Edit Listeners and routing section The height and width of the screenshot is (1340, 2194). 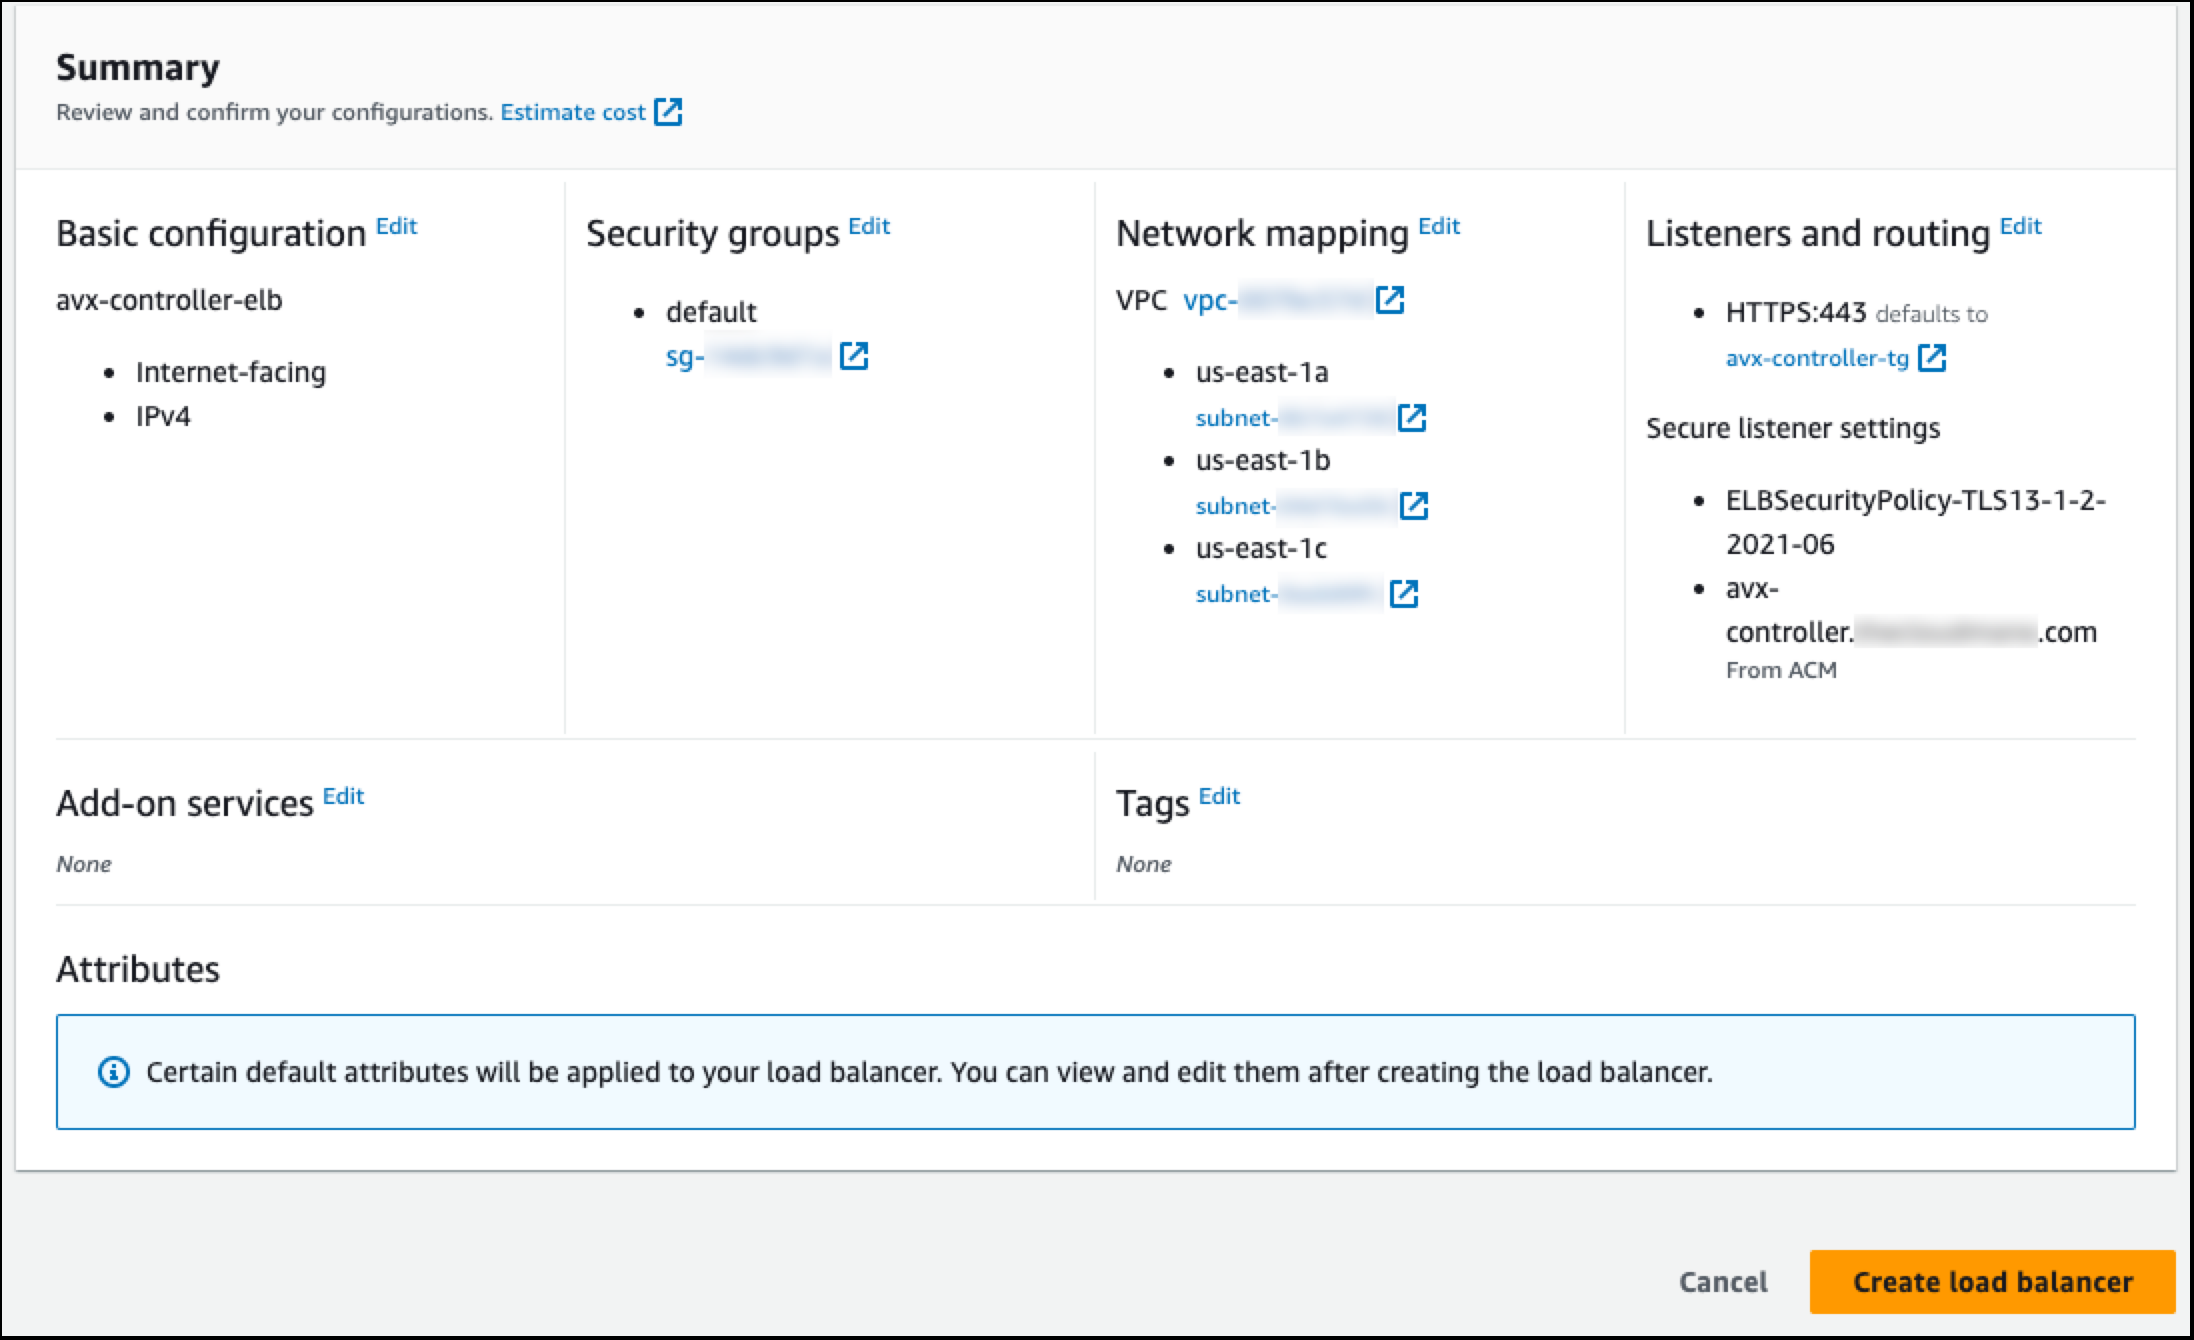[2020, 227]
